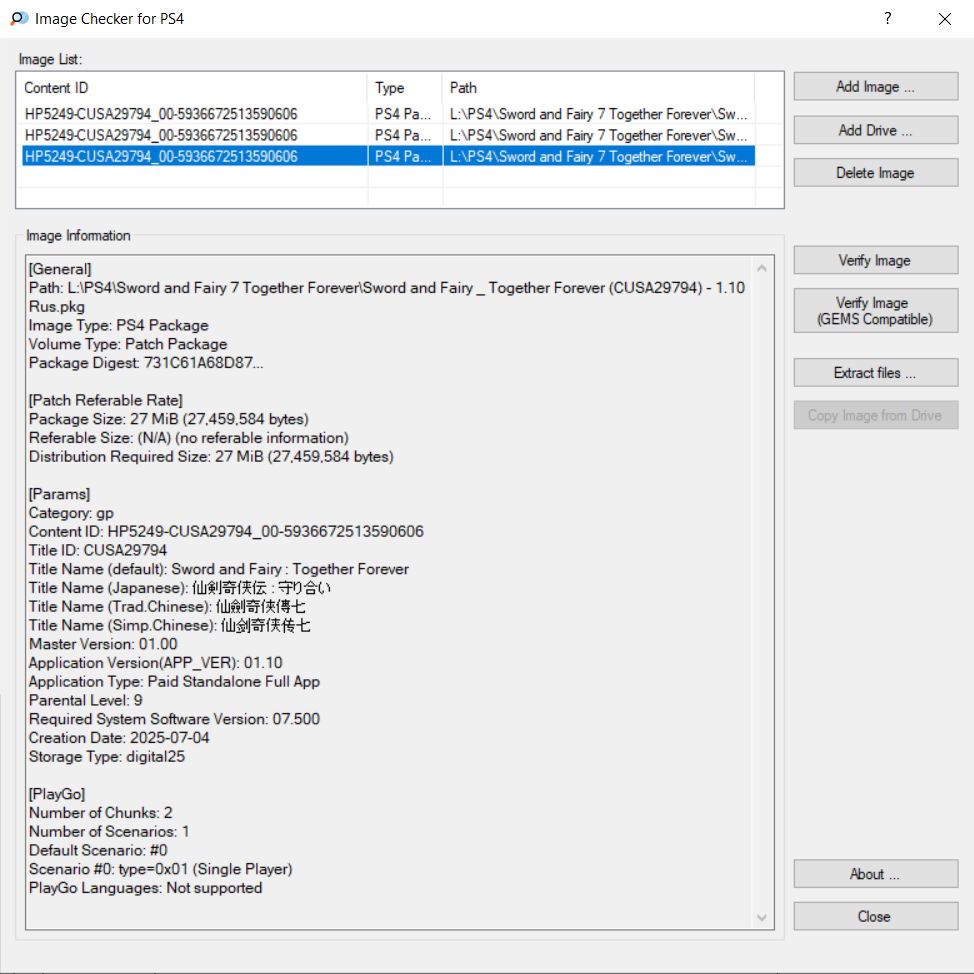Click the Image Checker app icon in title bar
The width and height of the screenshot is (974, 974).
tap(19, 19)
